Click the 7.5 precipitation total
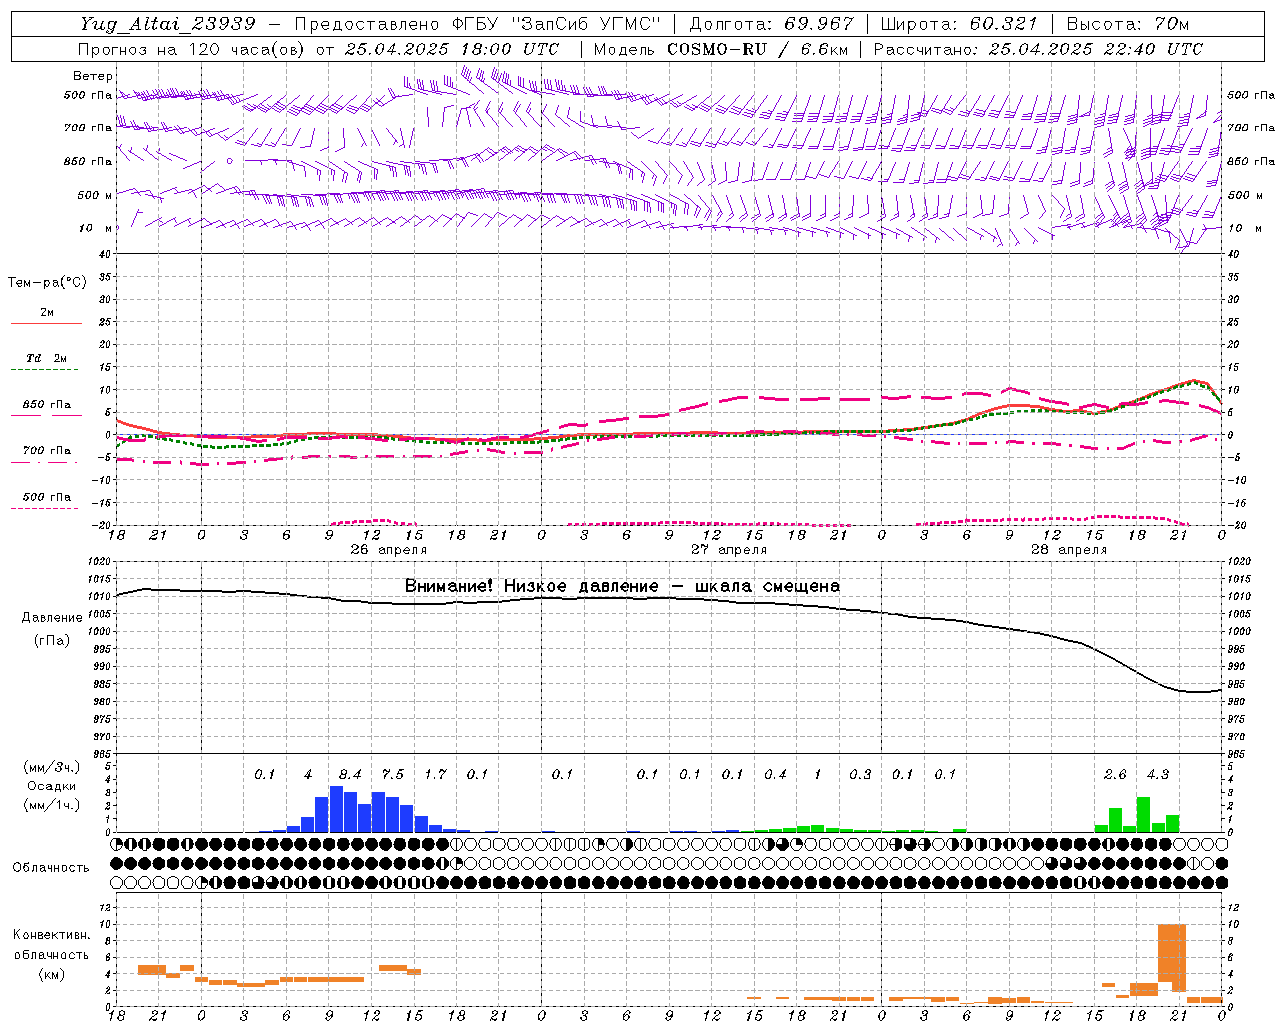The height and width of the screenshot is (1024, 1280). [x=393, y=774]
